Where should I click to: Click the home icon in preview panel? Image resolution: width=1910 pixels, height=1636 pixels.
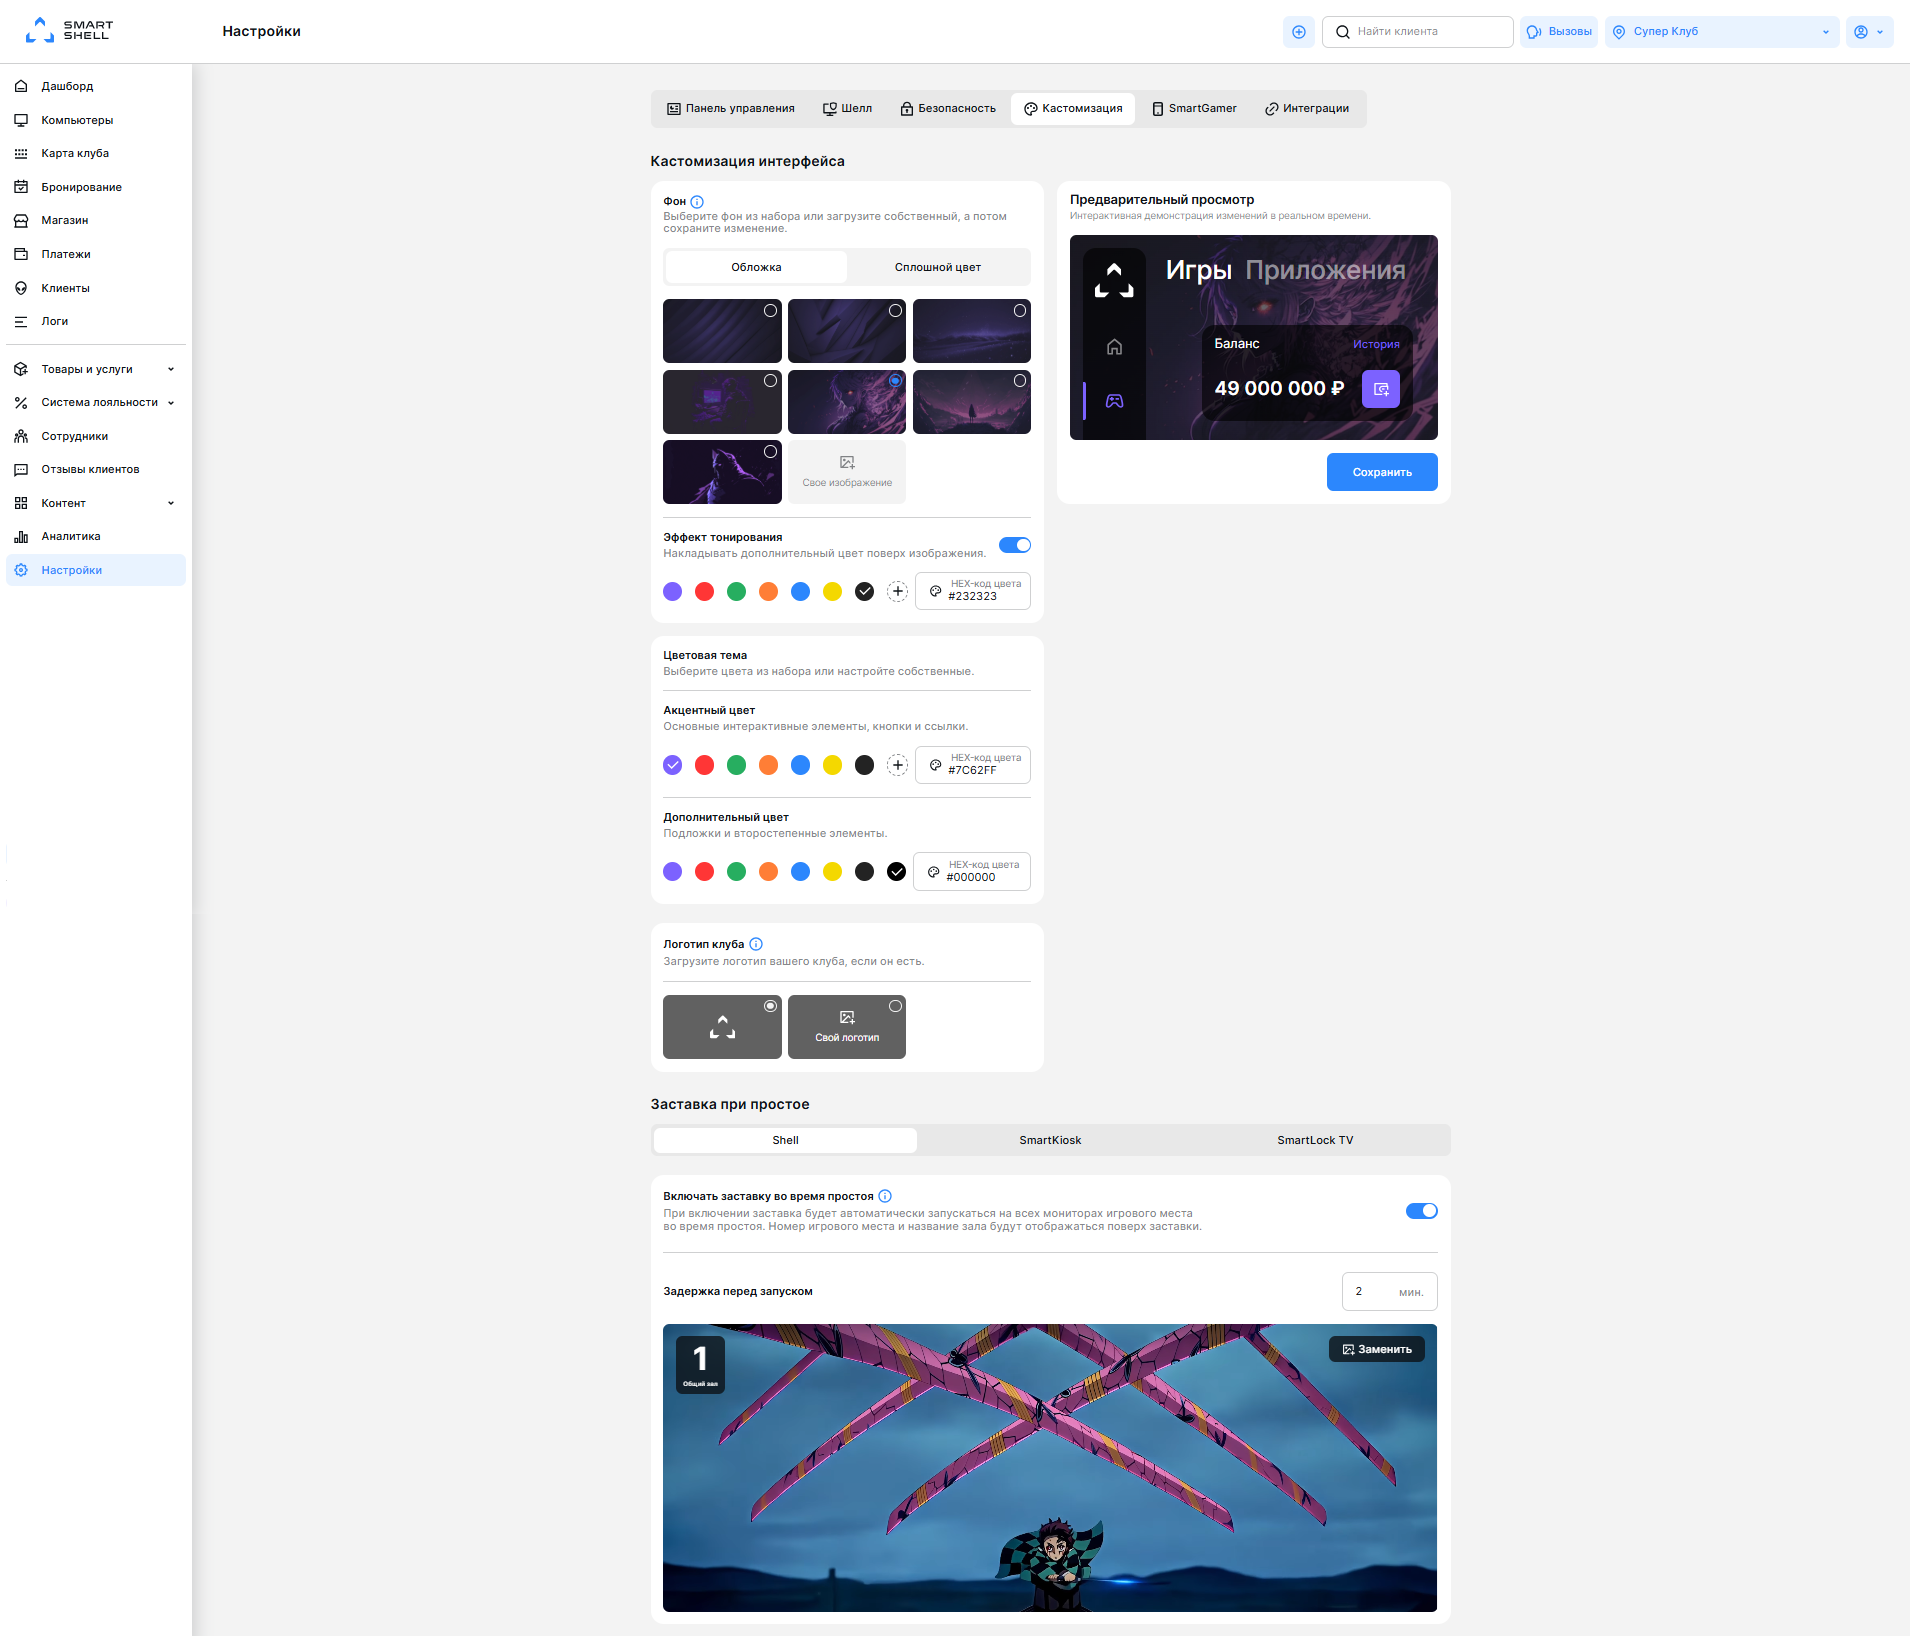[x=1114, y=347]
